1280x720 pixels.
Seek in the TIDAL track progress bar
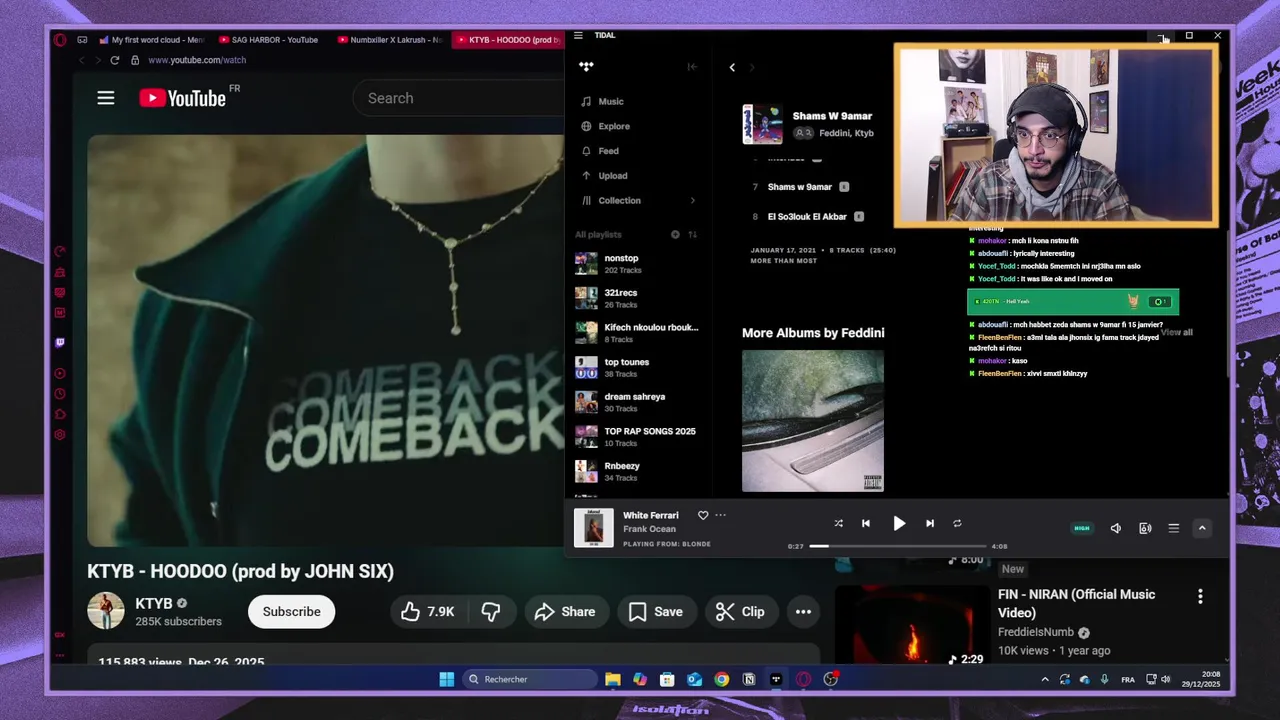point(897,546)
